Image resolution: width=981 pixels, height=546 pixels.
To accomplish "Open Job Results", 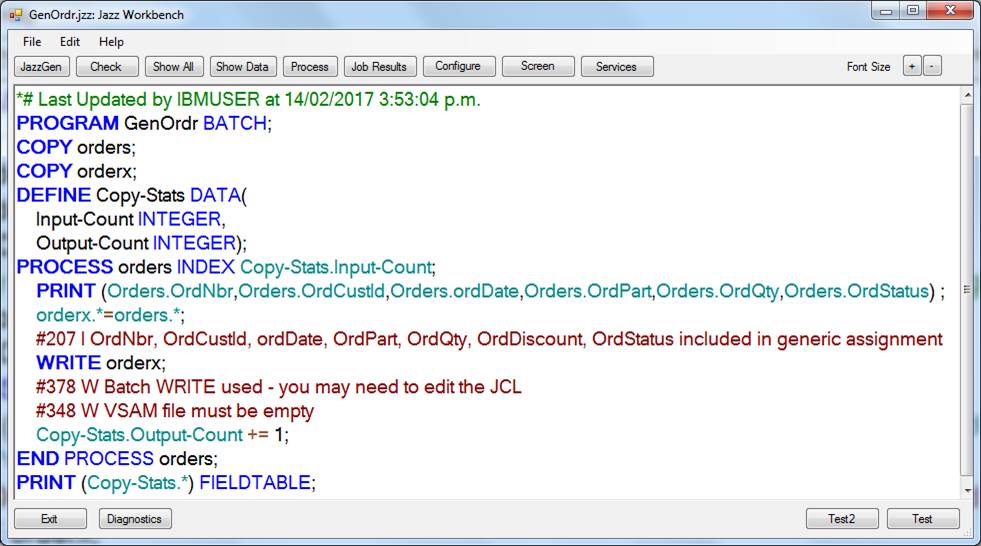I will [x=379, y=66].
